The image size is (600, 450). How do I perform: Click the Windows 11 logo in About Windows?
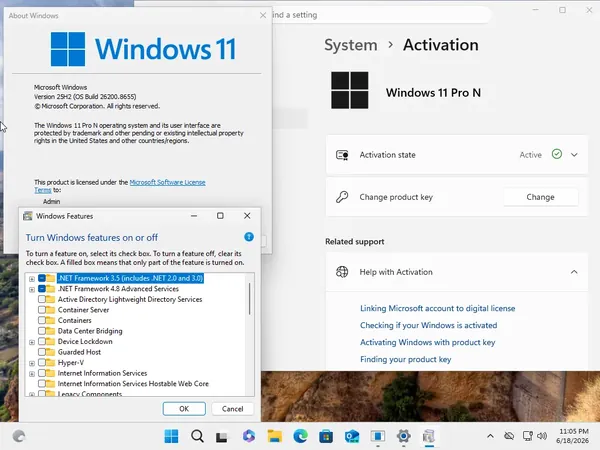pyautogui.click(x=143, y=49)
